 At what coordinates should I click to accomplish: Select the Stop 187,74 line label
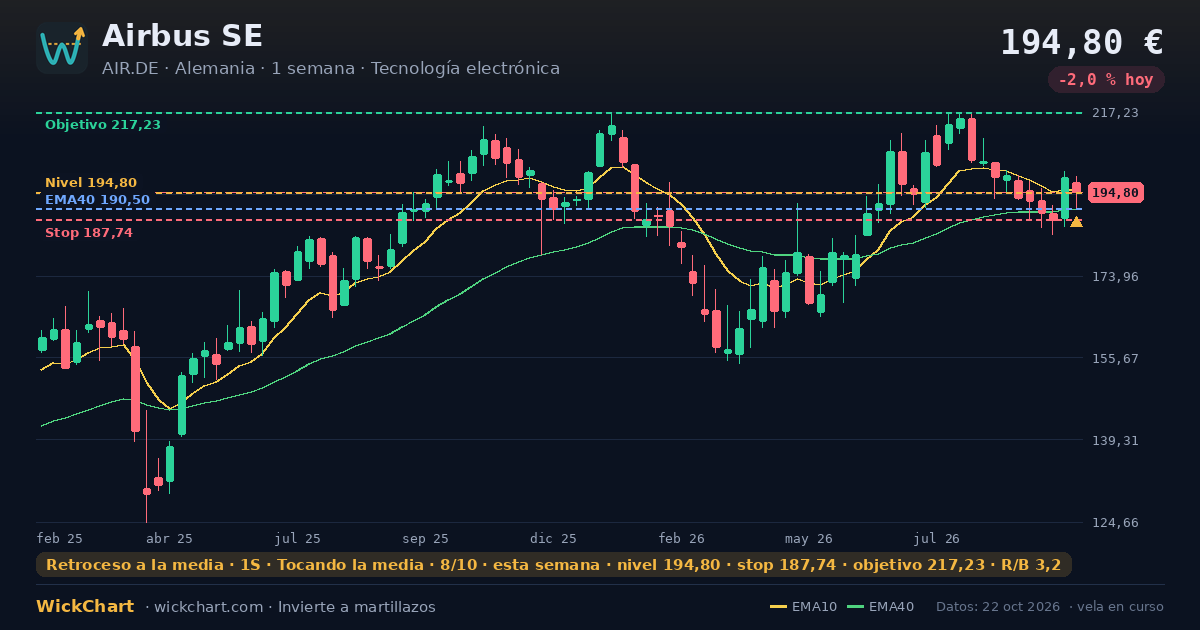(89, 233)
